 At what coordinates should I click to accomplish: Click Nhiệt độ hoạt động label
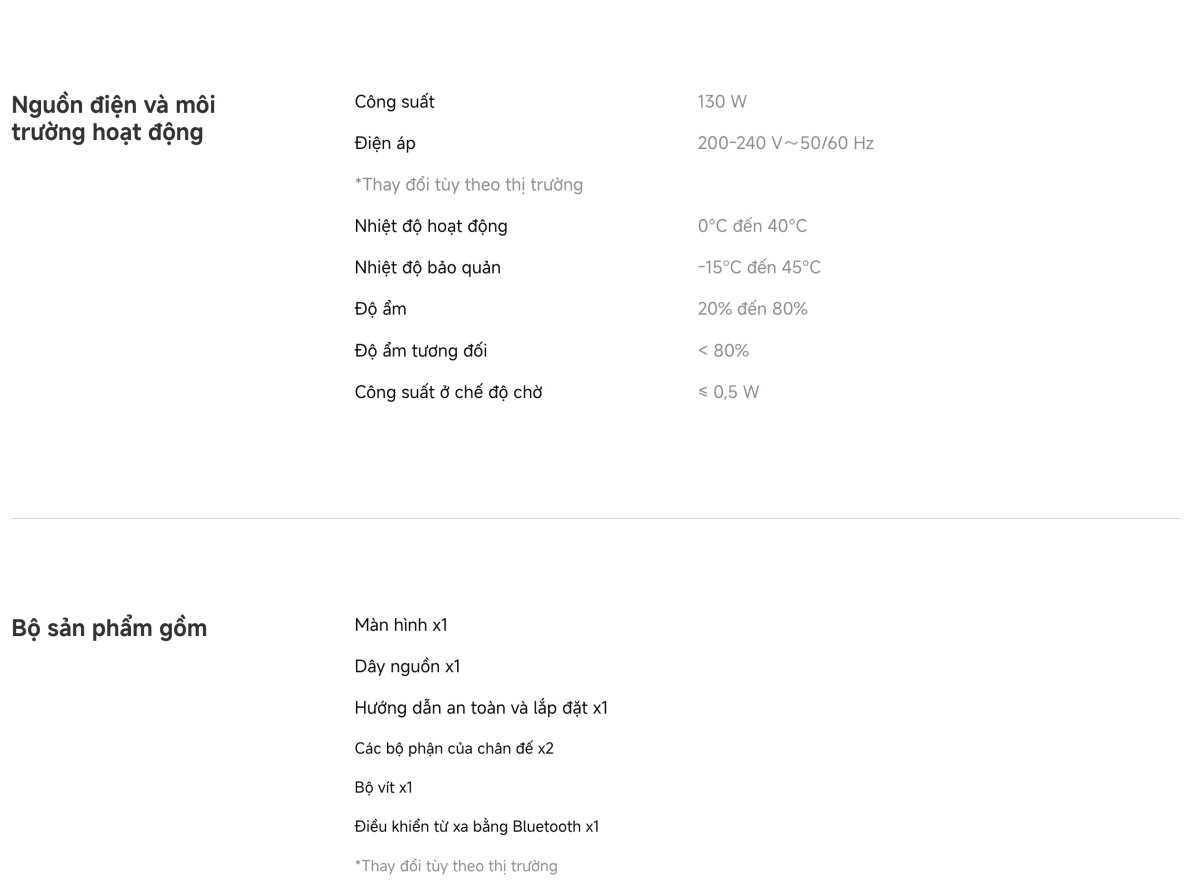[431, 226]
